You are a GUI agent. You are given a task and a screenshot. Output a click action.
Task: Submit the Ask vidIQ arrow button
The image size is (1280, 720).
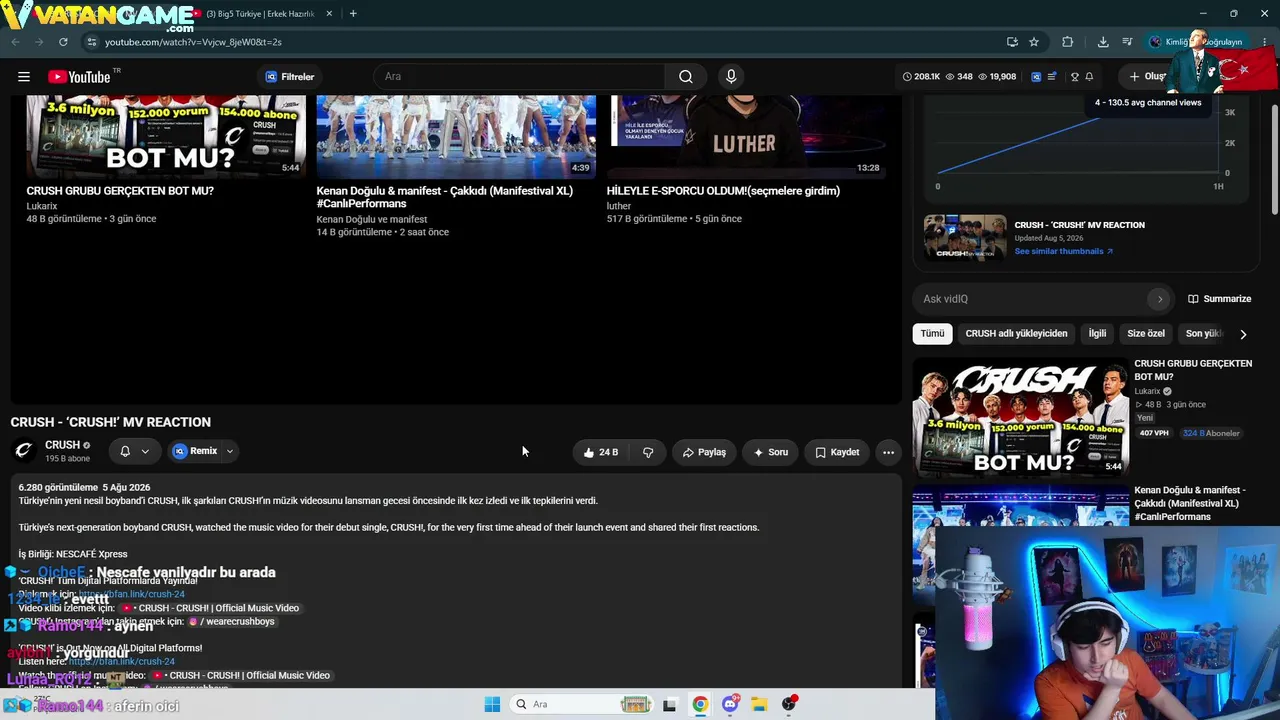point(1159,299)
